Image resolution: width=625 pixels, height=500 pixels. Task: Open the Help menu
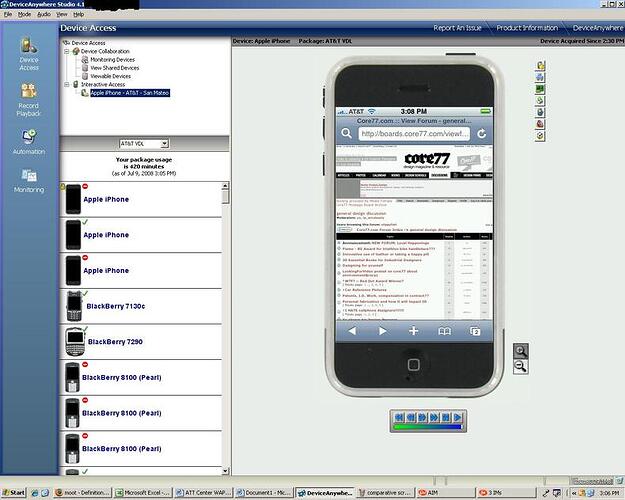coord(79,14)
